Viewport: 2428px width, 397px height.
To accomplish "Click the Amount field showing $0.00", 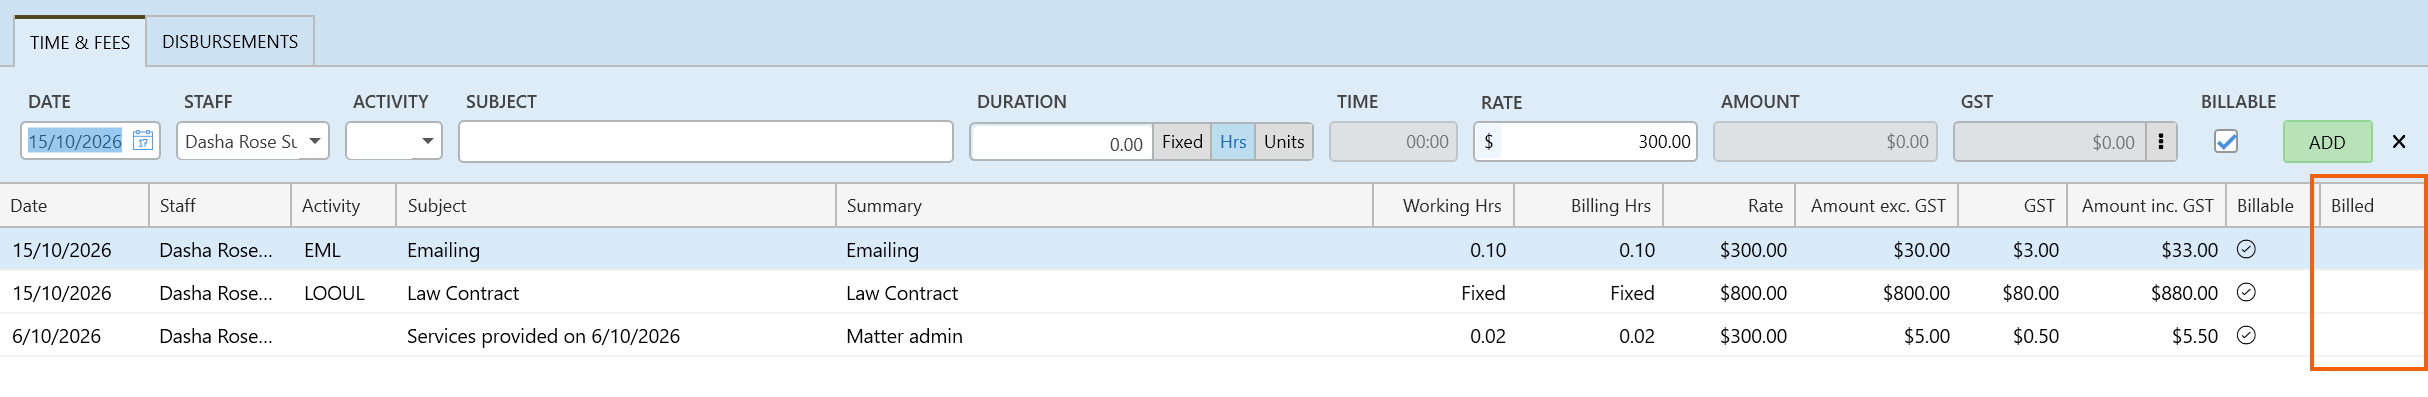I will click(1825, 142).
